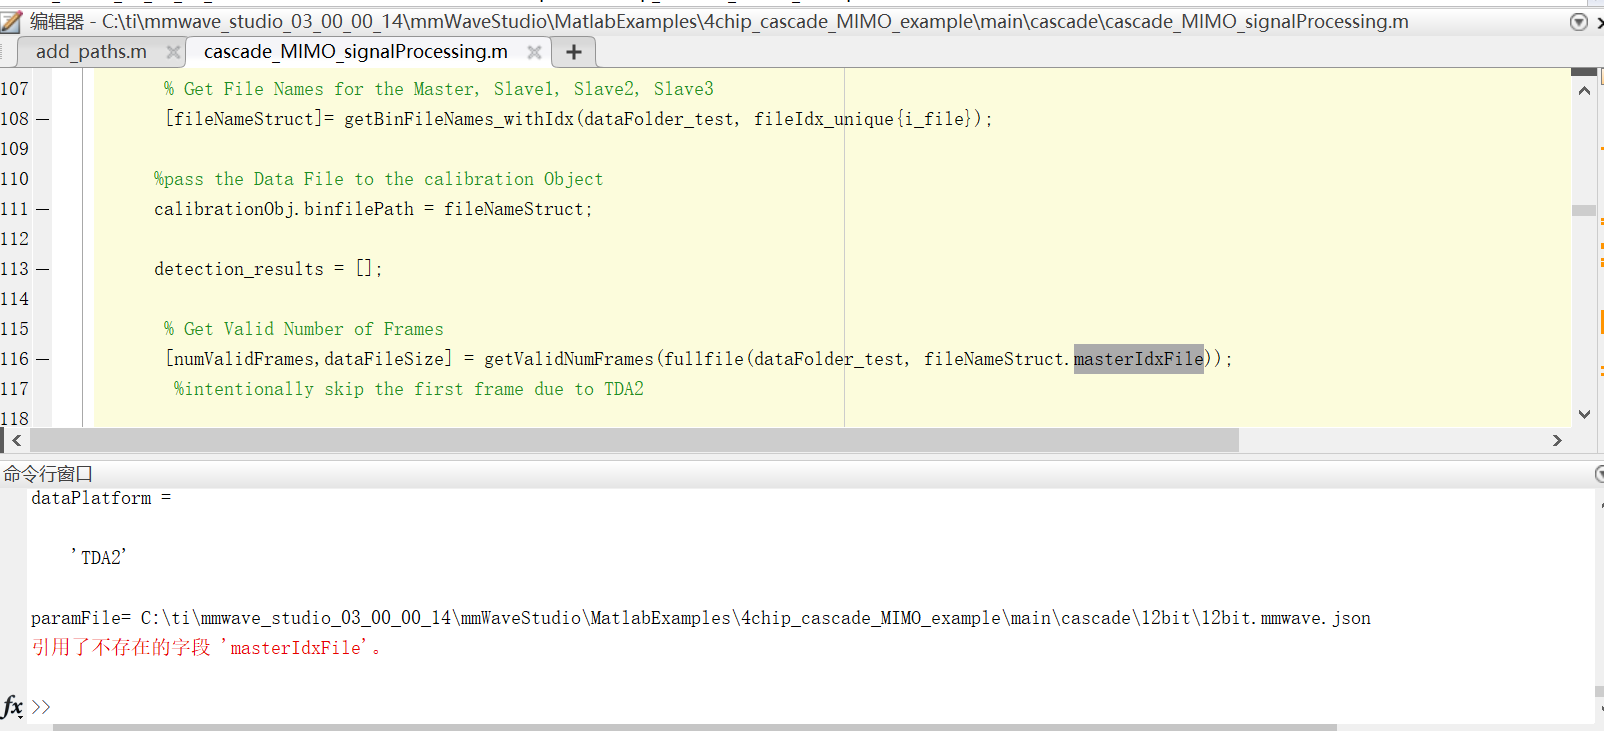Screen dimensions: 1604x731
Task: Click the editor horizontal scrollbar left arrow
Action: [16, 440]
